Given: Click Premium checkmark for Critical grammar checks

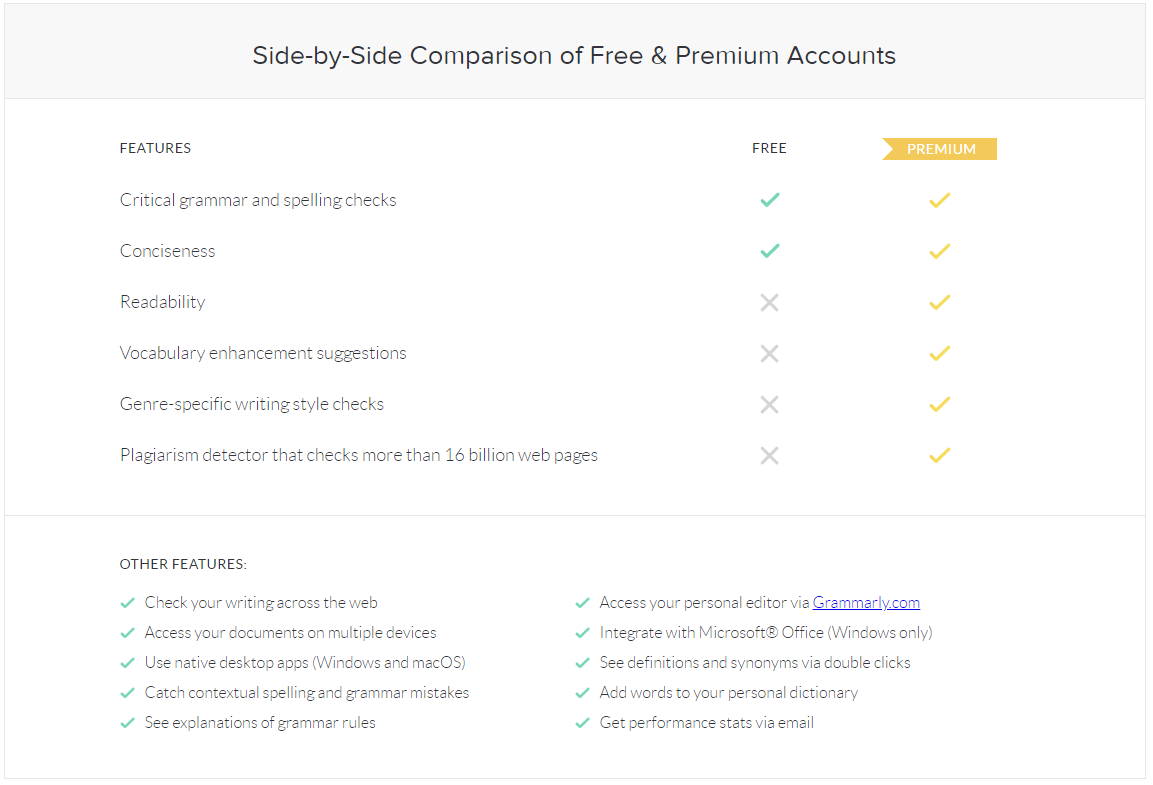Looking at the screenshot, I should (939, 200).
